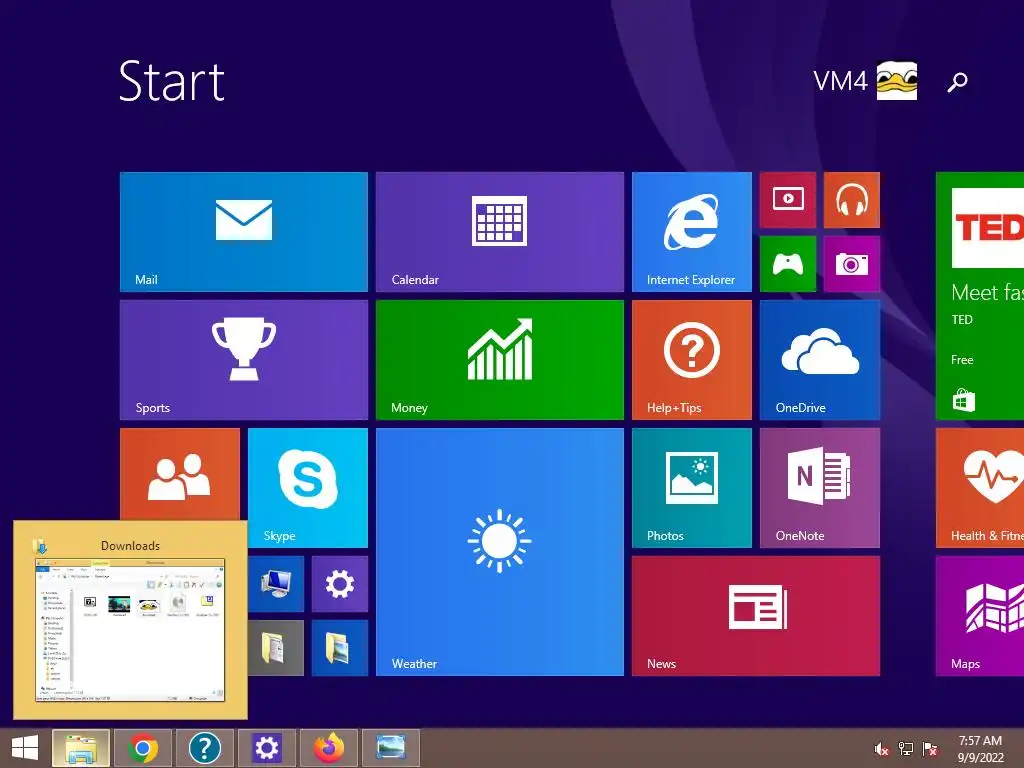
Task: Open the Action Center flag tray icon
Action: pyautogui.click(x=930, y=748)
